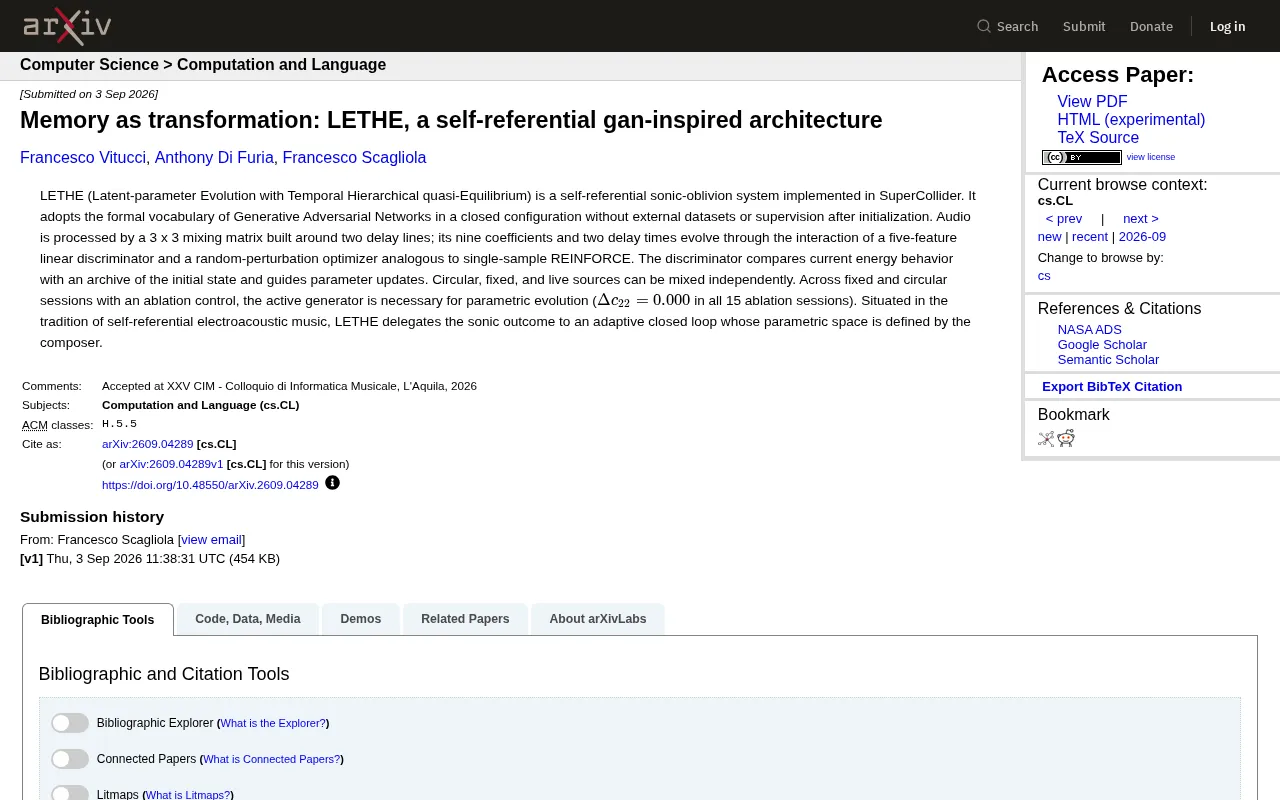1280x800 pixels.
Task: Open author Anthony Di Furia's link
Action: tap(214, 158)
